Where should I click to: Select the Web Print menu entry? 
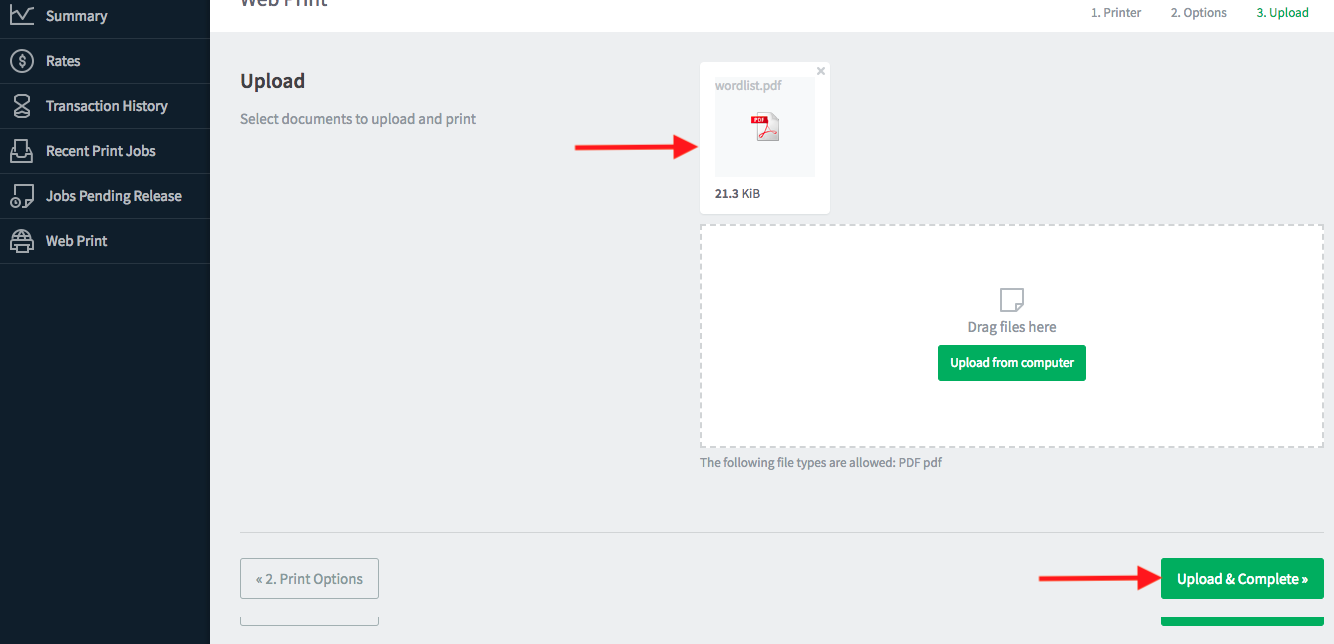(76, 241)
